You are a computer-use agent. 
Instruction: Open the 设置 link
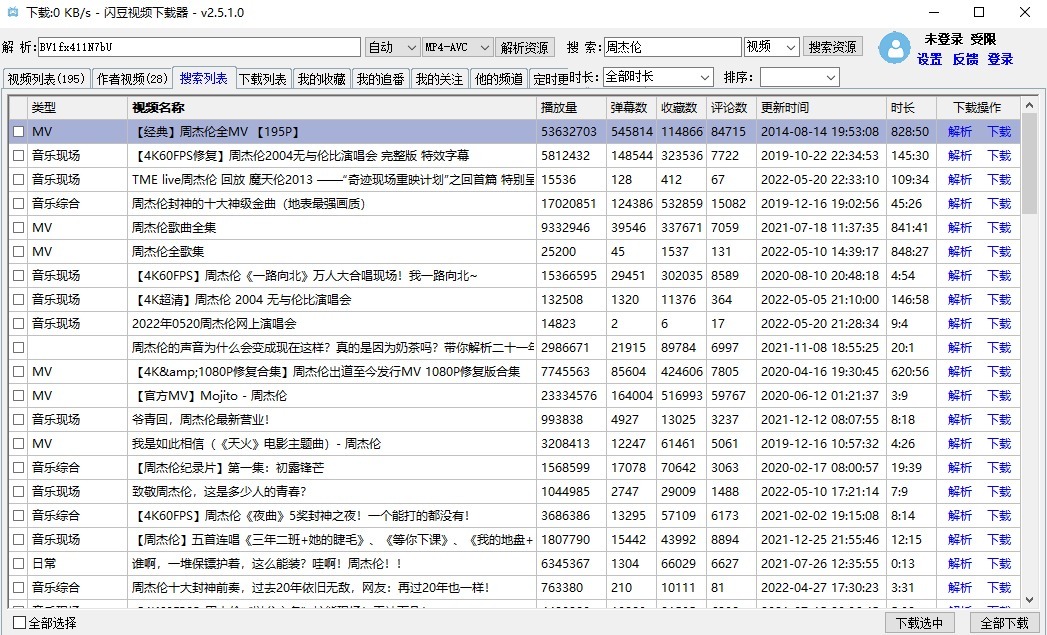click(929, 59)
